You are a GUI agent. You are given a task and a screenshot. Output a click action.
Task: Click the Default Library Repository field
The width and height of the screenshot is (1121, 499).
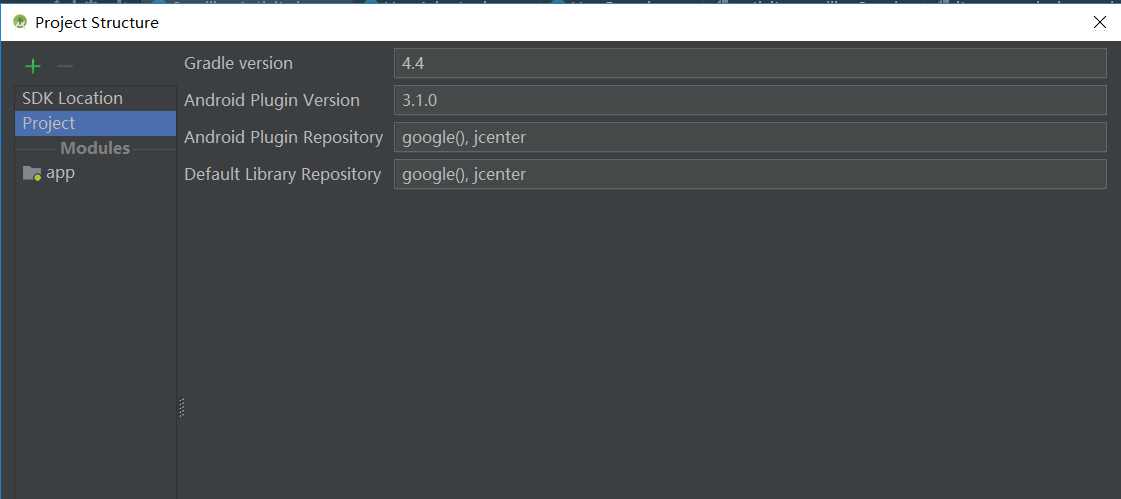click(x=750, y=174)
